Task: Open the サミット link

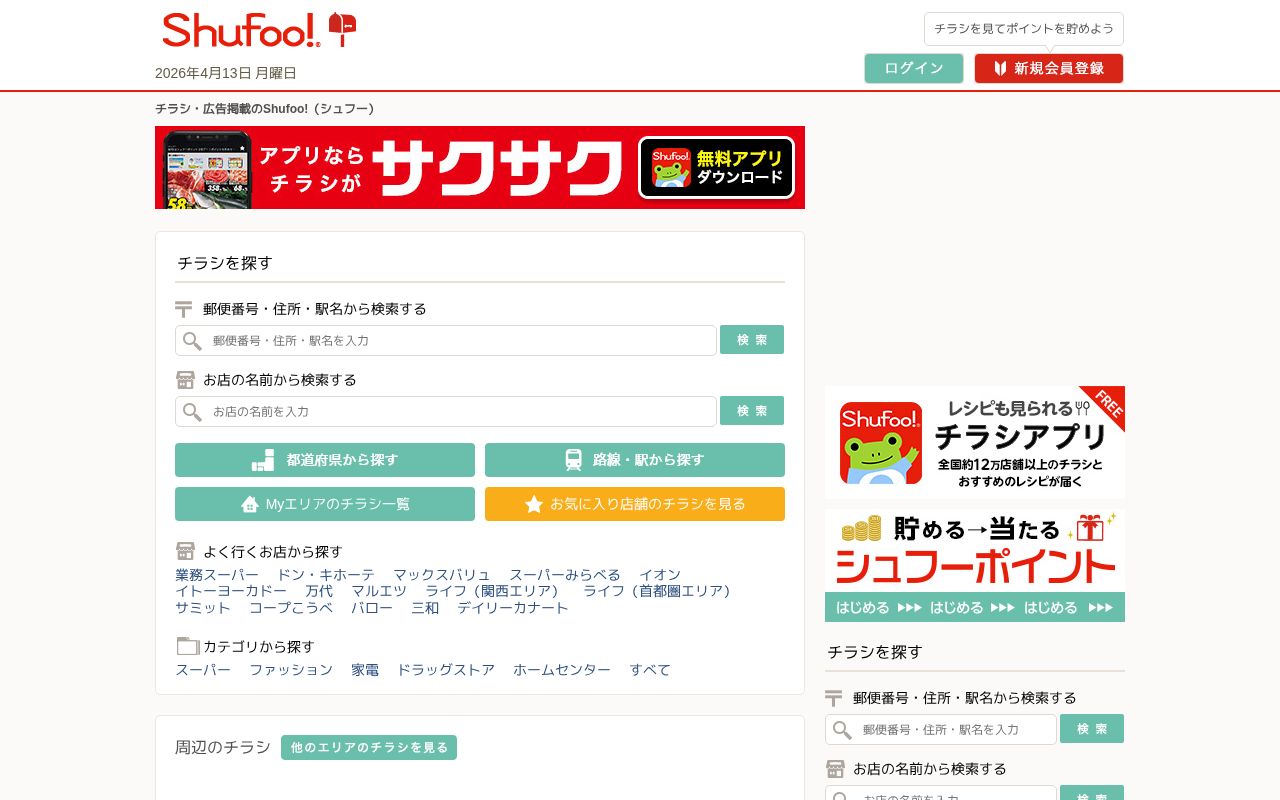Action: tap(203, 608)
